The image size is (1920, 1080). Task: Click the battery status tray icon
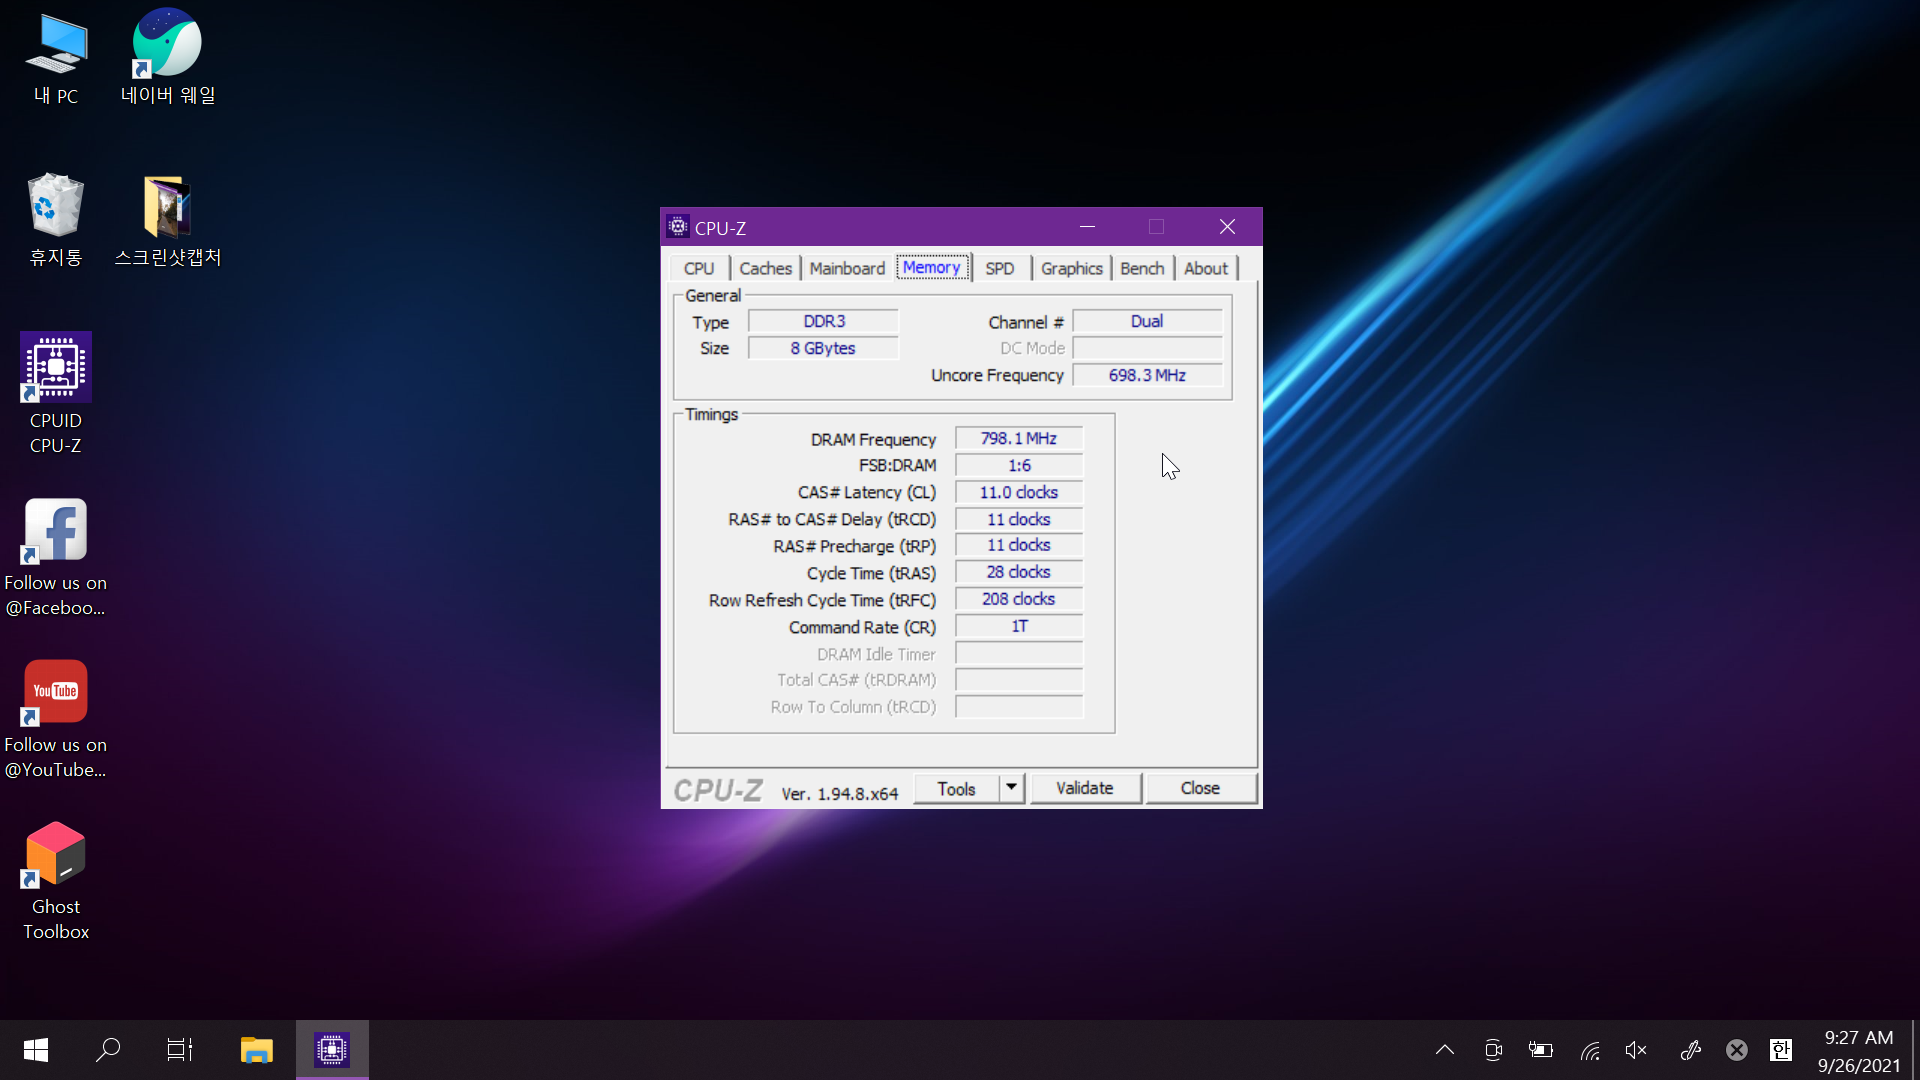tap(1541, 1050)
